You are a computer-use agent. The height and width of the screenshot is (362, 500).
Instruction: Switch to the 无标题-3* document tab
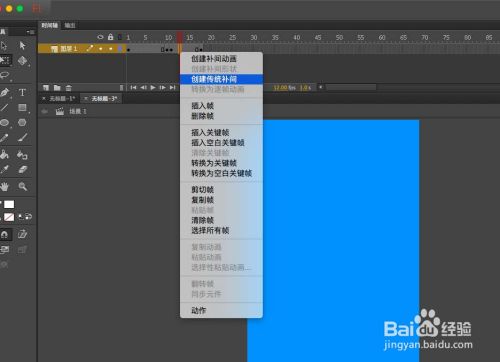click(x=104, y=99)
